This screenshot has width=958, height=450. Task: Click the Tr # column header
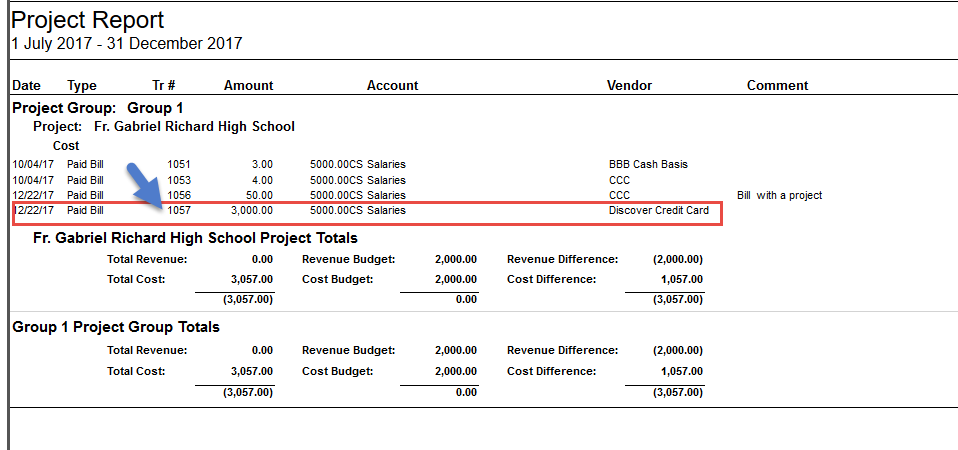(164, 85)
